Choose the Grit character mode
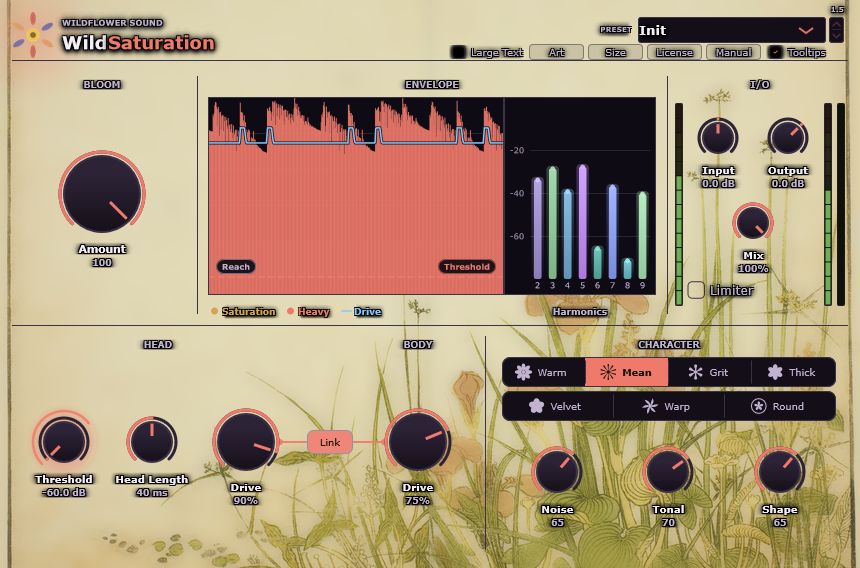Viewport: 860px width, 568px height. pyautogui.click(x=710, y=372)
